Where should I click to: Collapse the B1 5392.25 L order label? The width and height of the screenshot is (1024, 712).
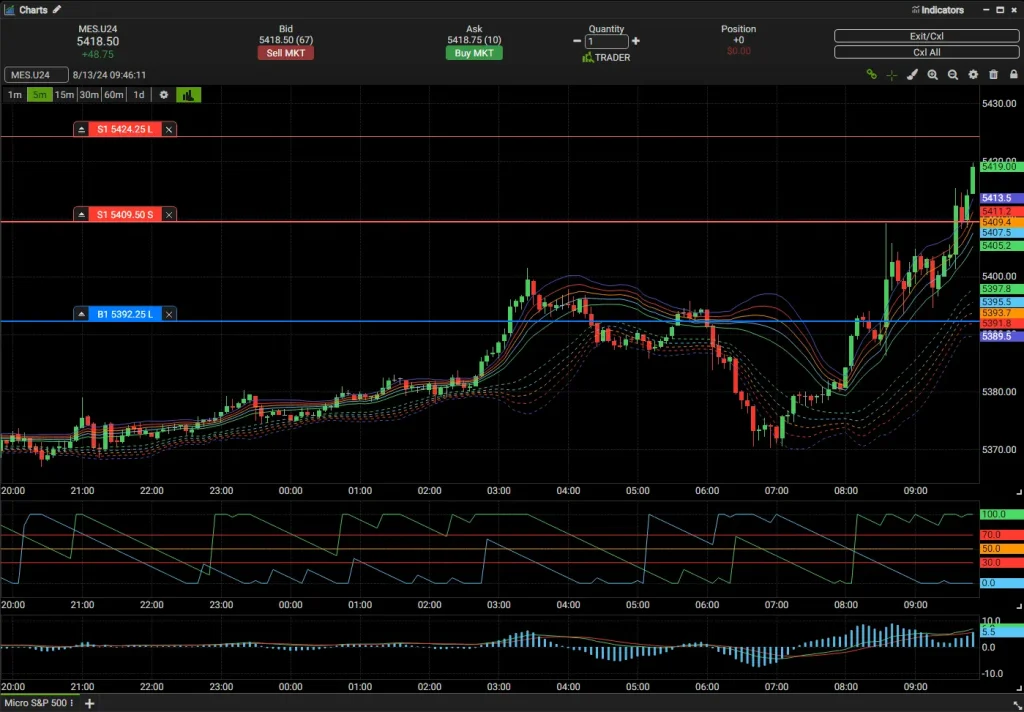80,313
